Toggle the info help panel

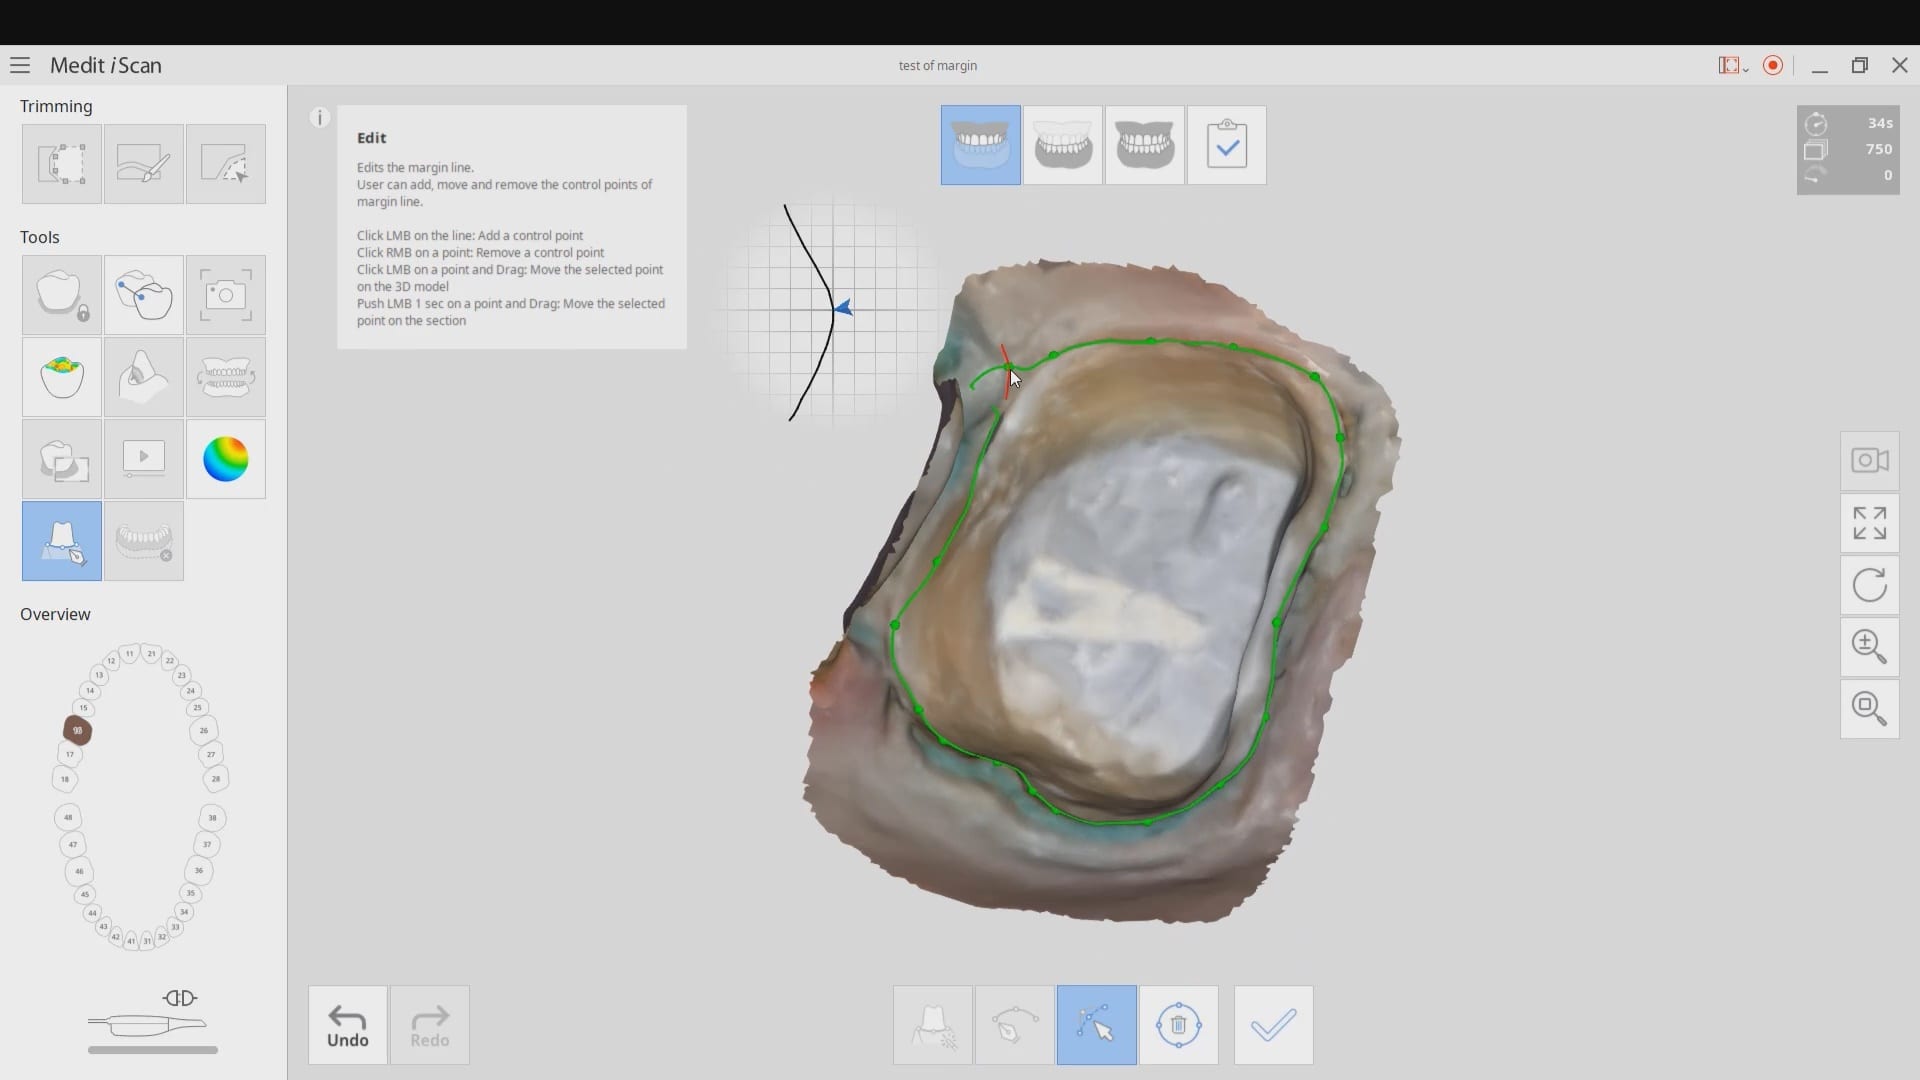[320, 118]
